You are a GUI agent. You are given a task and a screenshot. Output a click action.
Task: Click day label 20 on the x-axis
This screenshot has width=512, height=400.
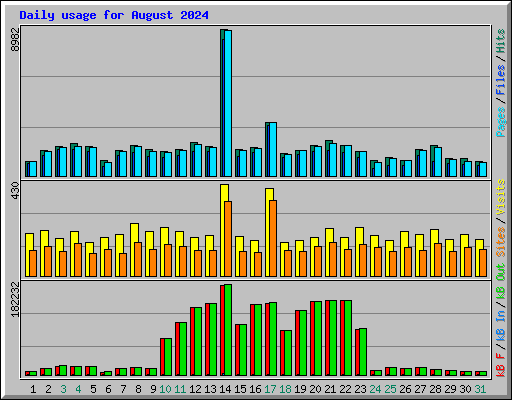[x=315, y=389]
